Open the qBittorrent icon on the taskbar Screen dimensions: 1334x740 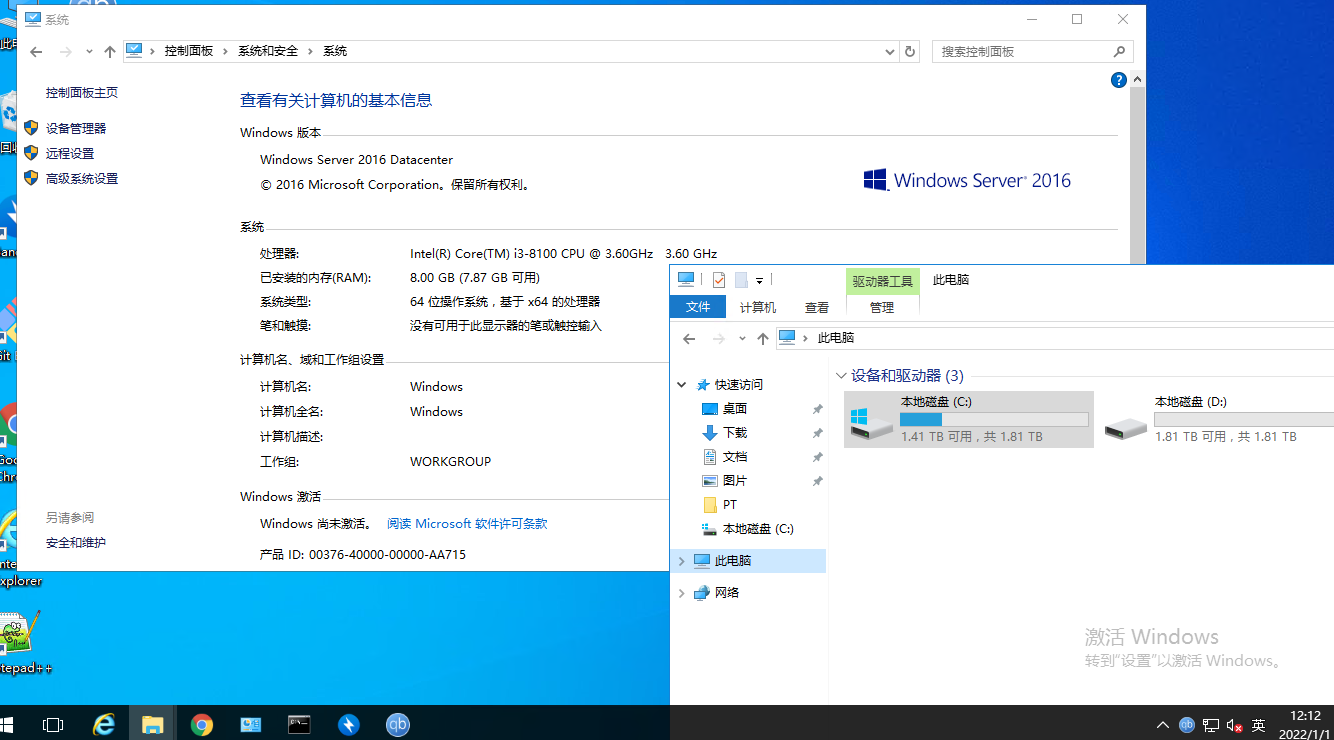coord(398,725)
